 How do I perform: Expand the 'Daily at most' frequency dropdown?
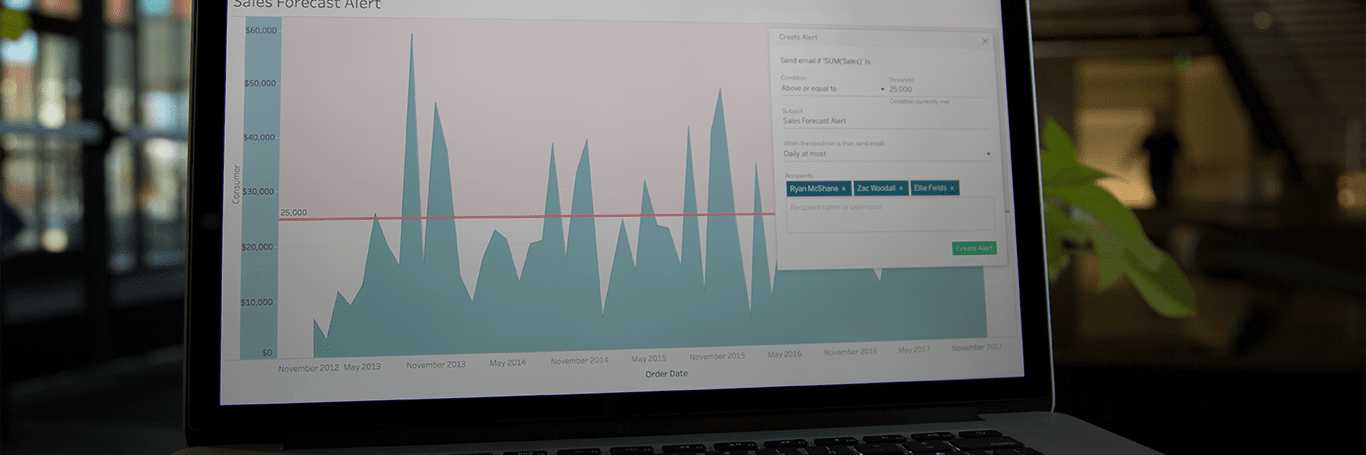click(x=886, y=154)
